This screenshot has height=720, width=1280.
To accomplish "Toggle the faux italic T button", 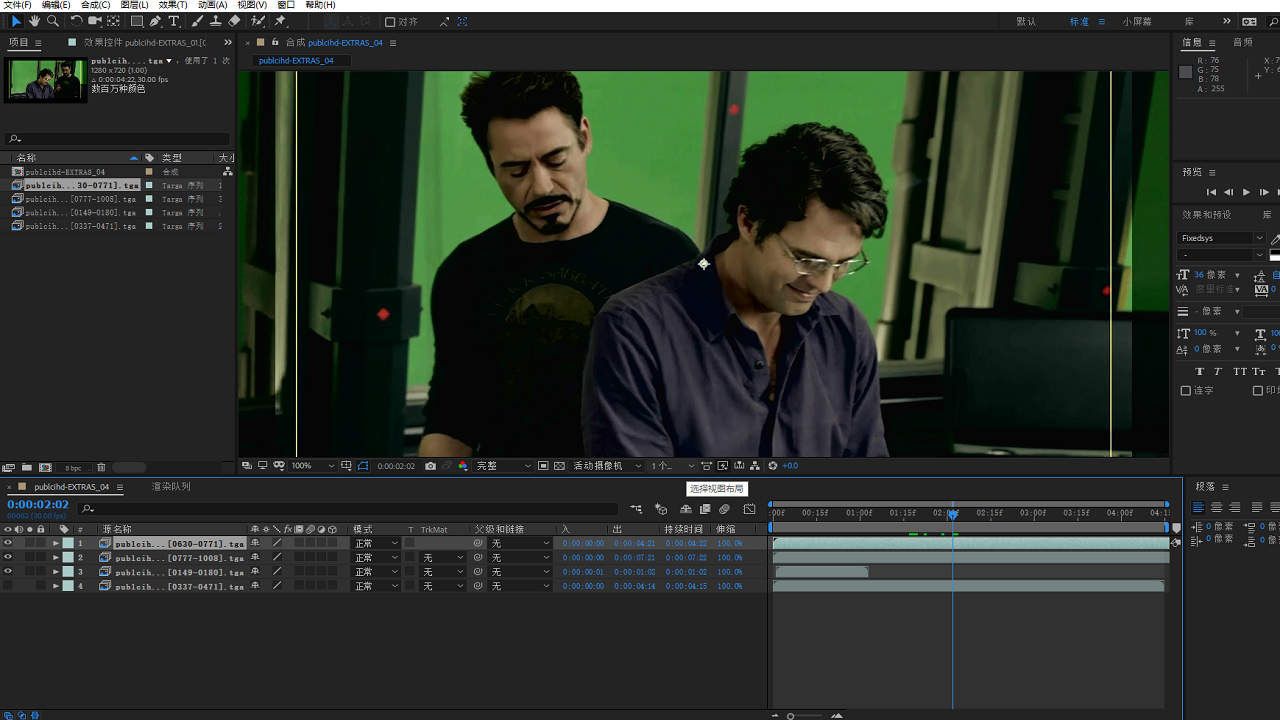I will tap(1218, 371).
